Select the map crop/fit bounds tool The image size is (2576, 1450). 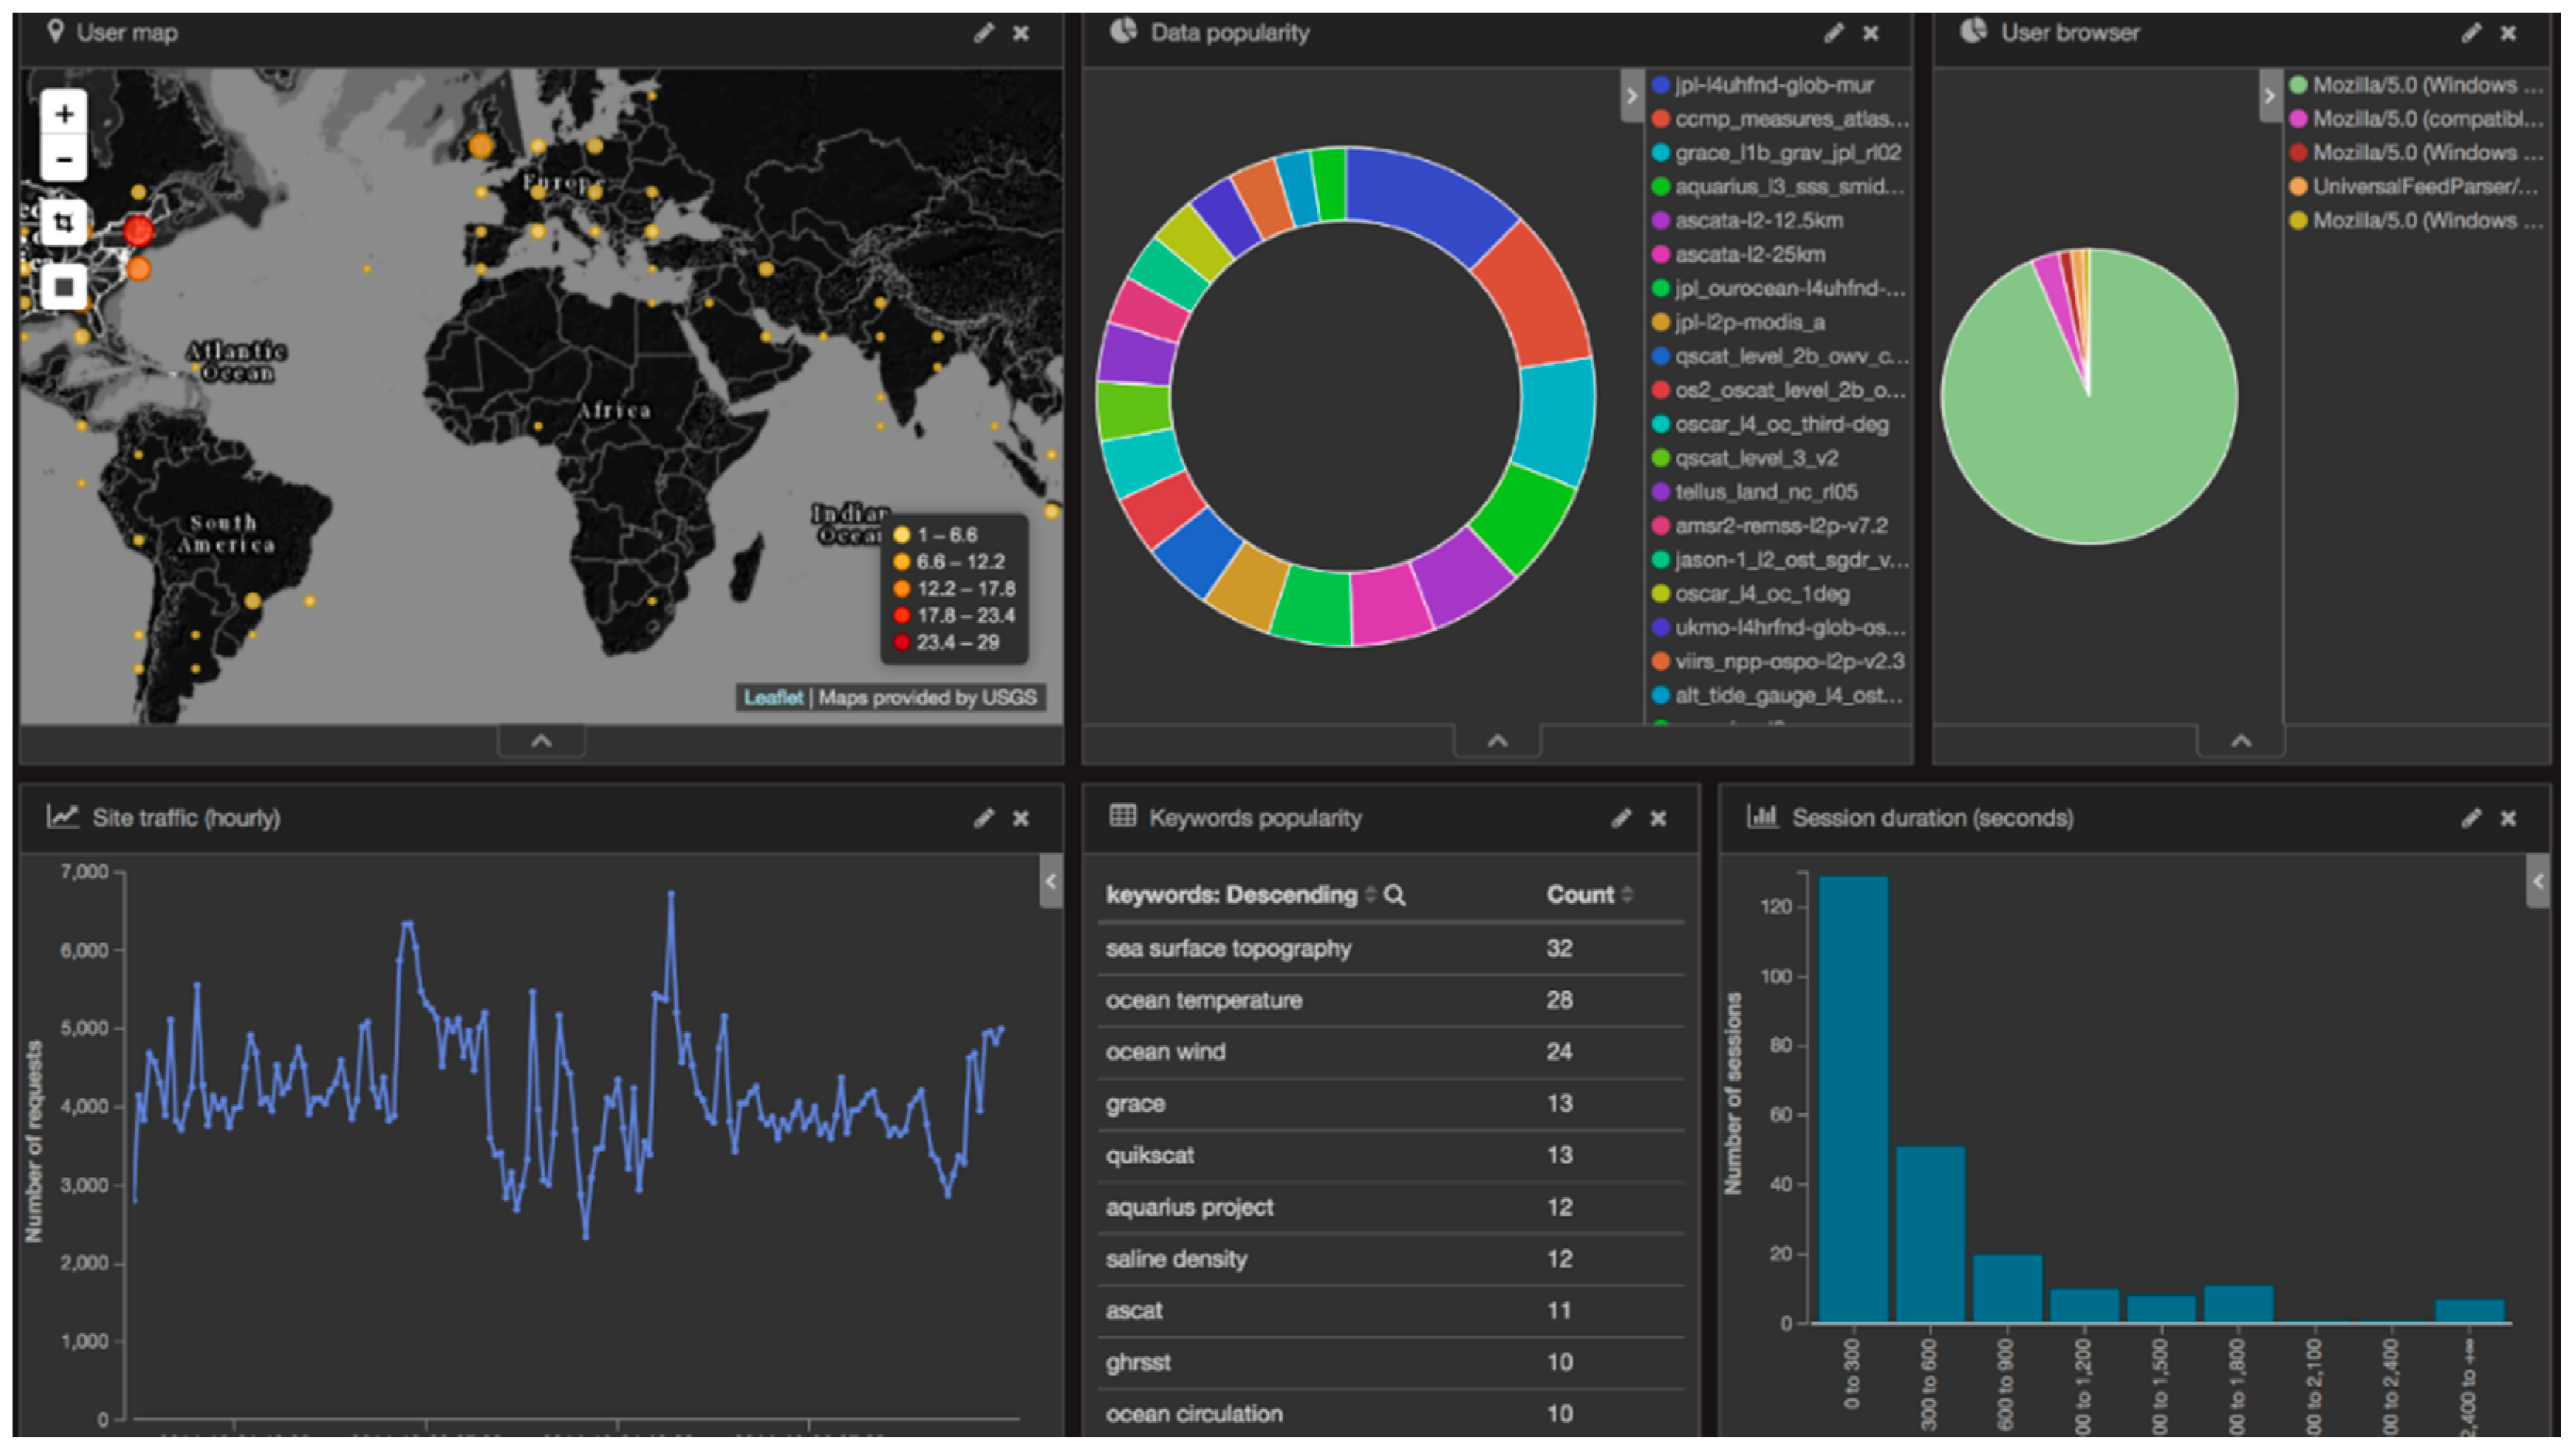click(64, 222)
